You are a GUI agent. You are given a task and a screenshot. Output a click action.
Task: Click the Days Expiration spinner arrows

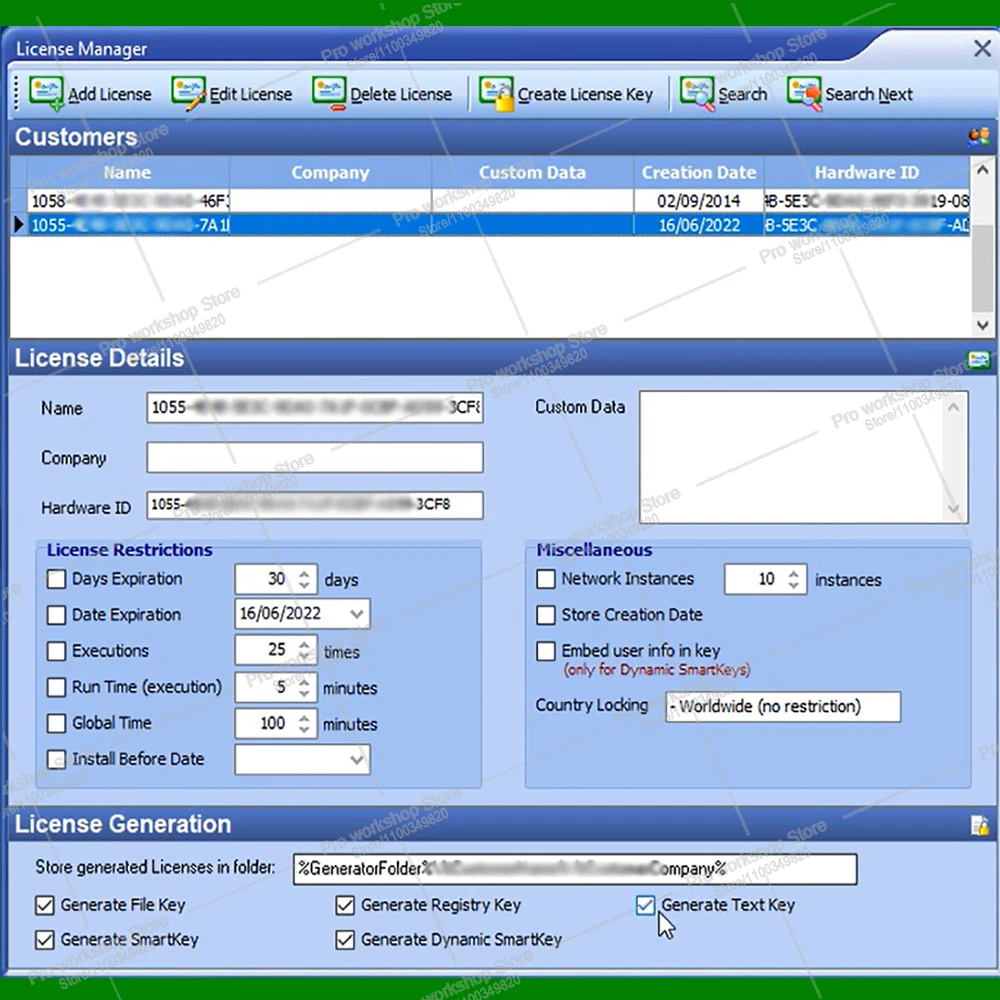click(x=304, y=579)
